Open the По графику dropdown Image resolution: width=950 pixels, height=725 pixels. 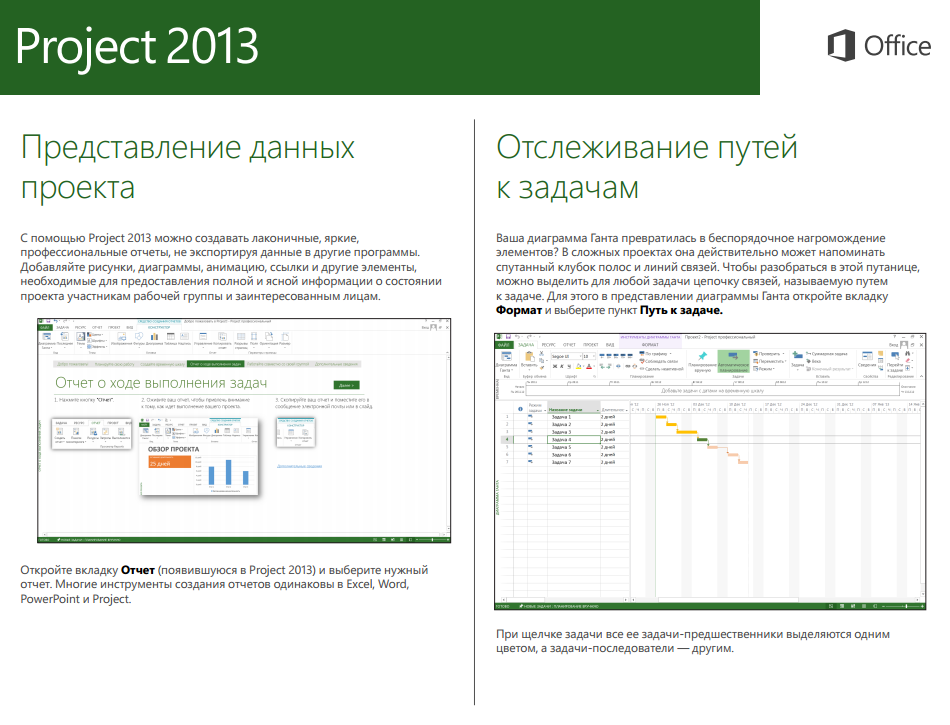click(x=655, y=354)
